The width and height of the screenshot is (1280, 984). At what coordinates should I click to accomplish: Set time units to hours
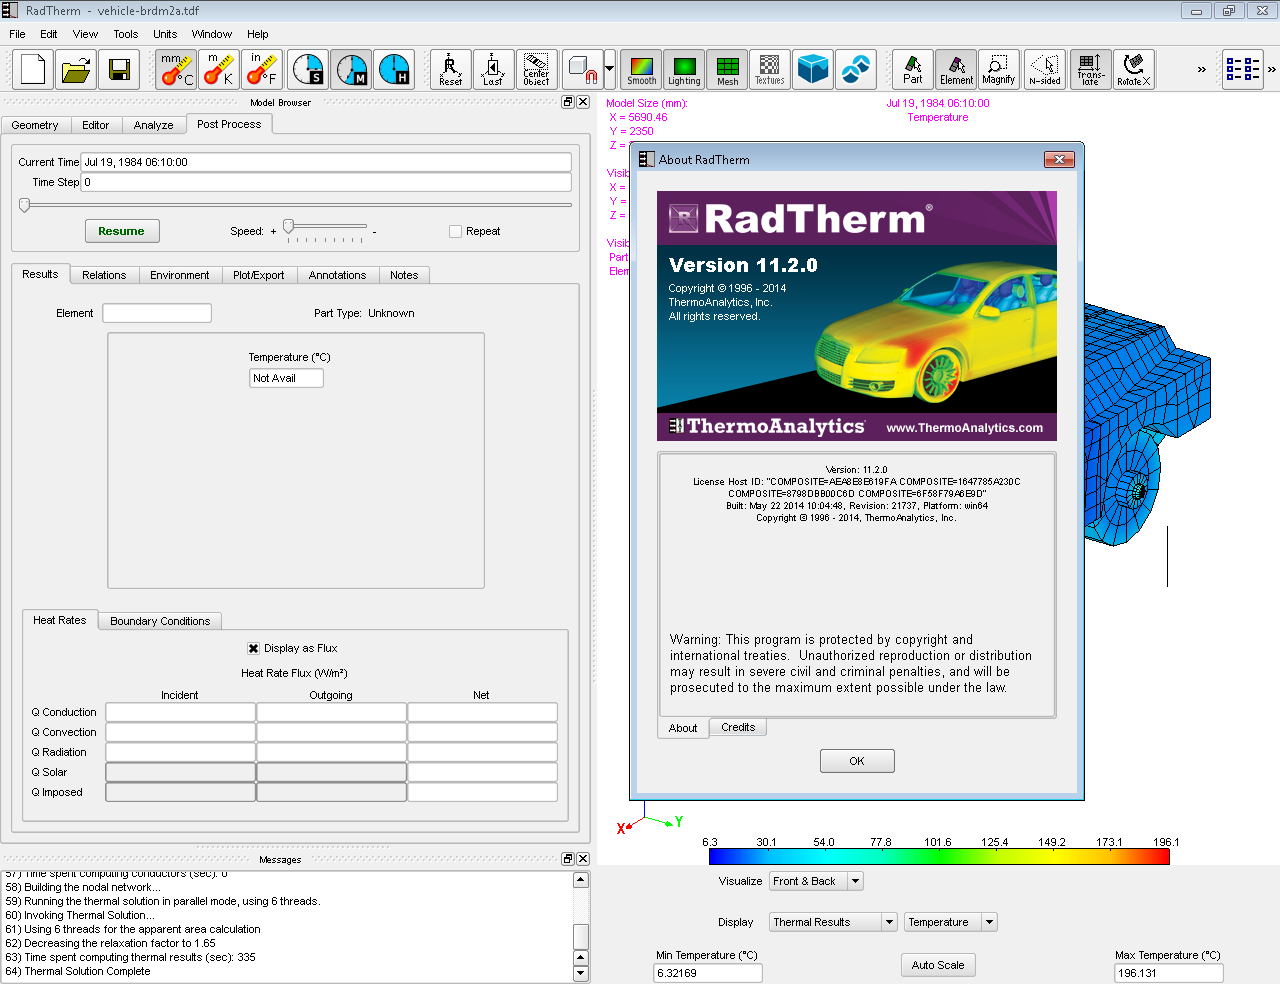pyautogui.click(x=394, y=70)
